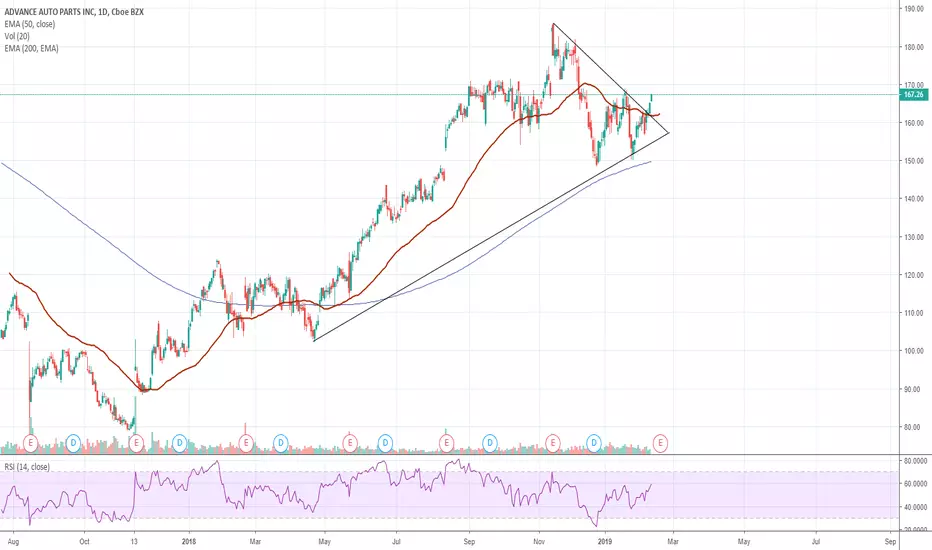Click the ADVANCE AUTO PARTS INC symbol legend
932x550 pixels.
74,12
